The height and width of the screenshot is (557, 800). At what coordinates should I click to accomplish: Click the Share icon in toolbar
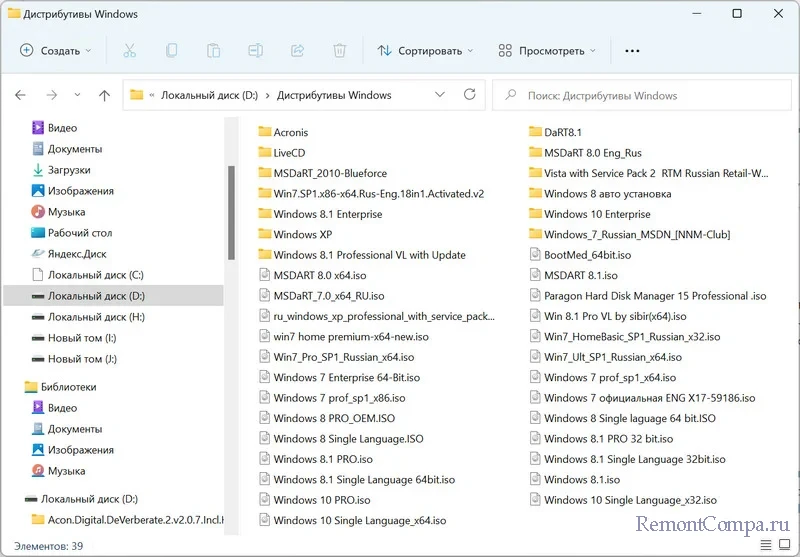click(297, 50)
